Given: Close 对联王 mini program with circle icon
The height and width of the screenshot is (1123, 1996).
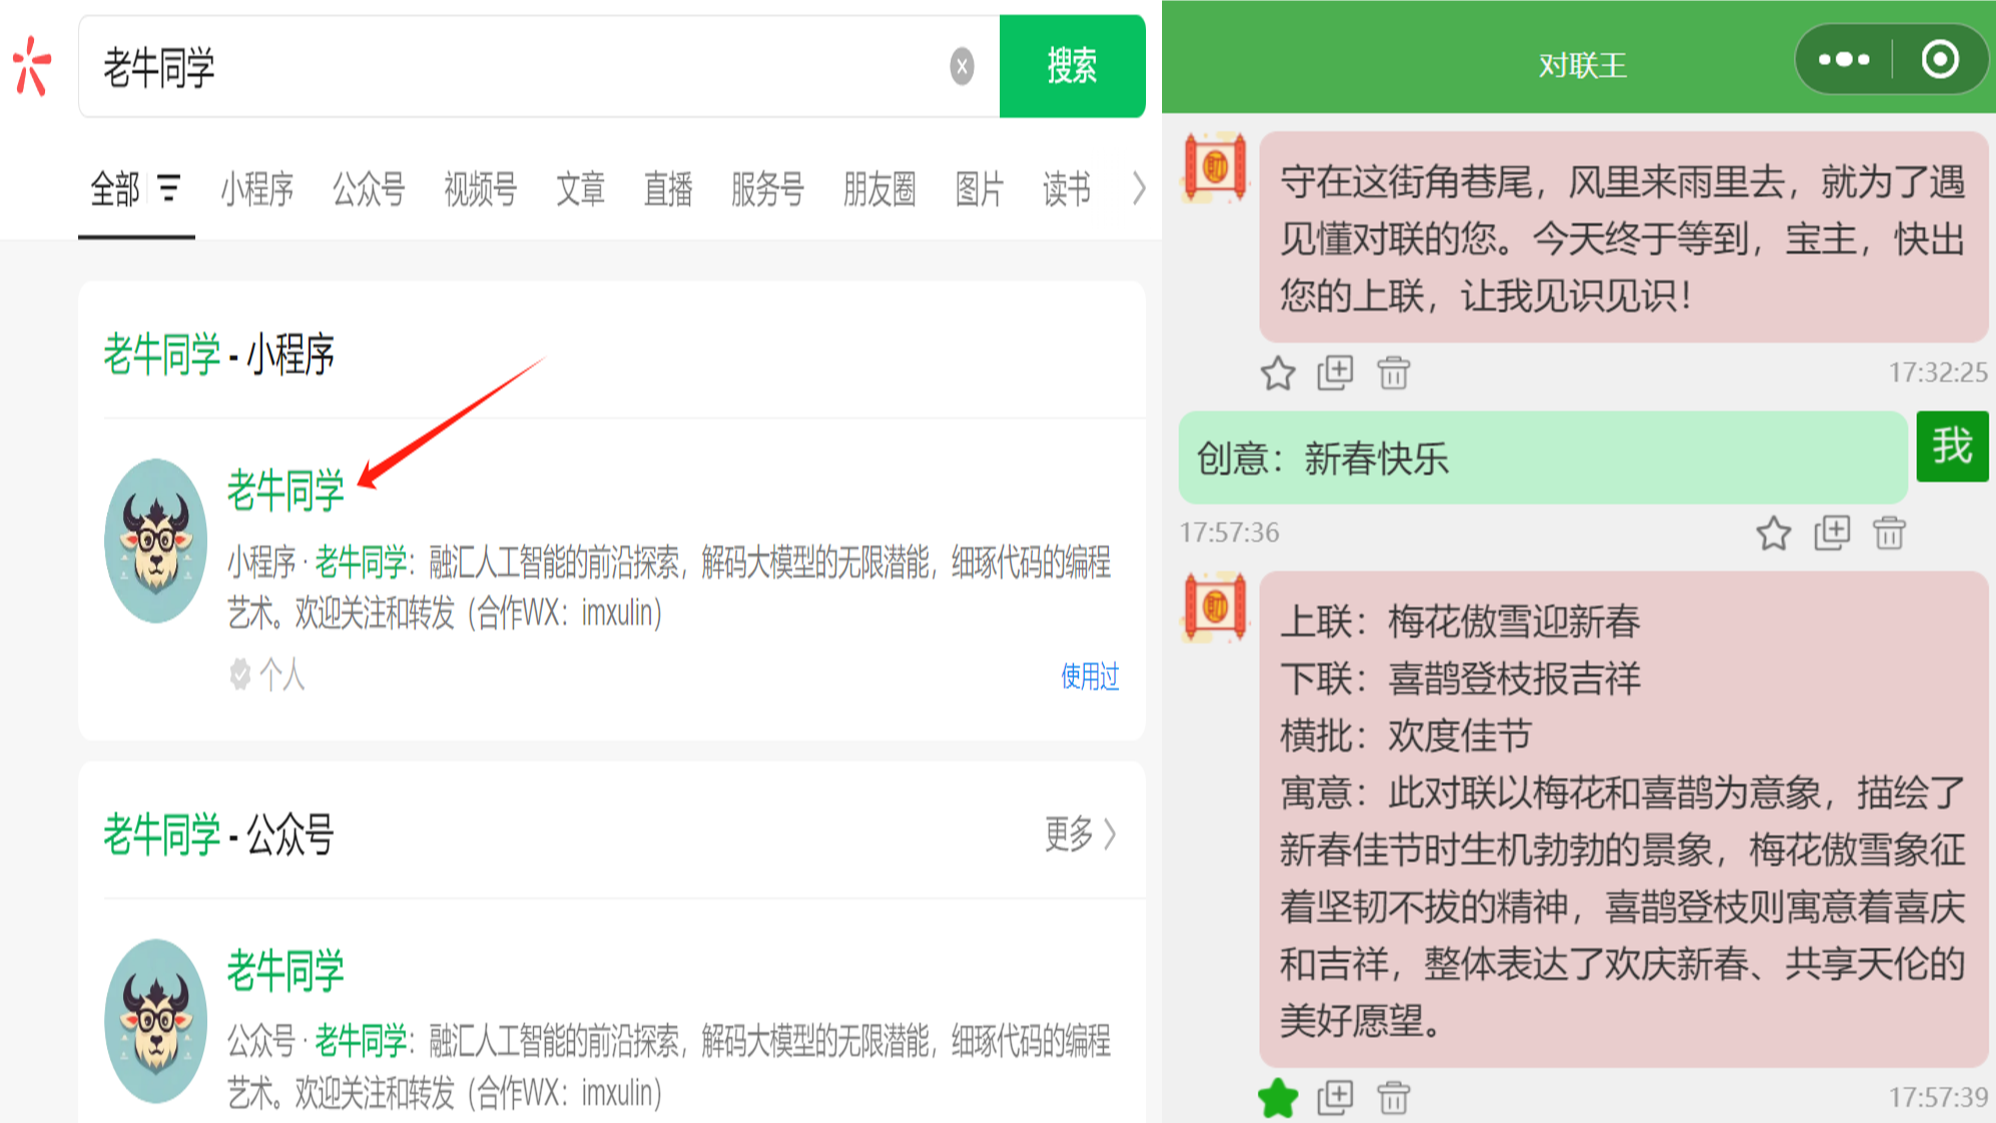Looking at the screenshot, I should click(1940, 59).
